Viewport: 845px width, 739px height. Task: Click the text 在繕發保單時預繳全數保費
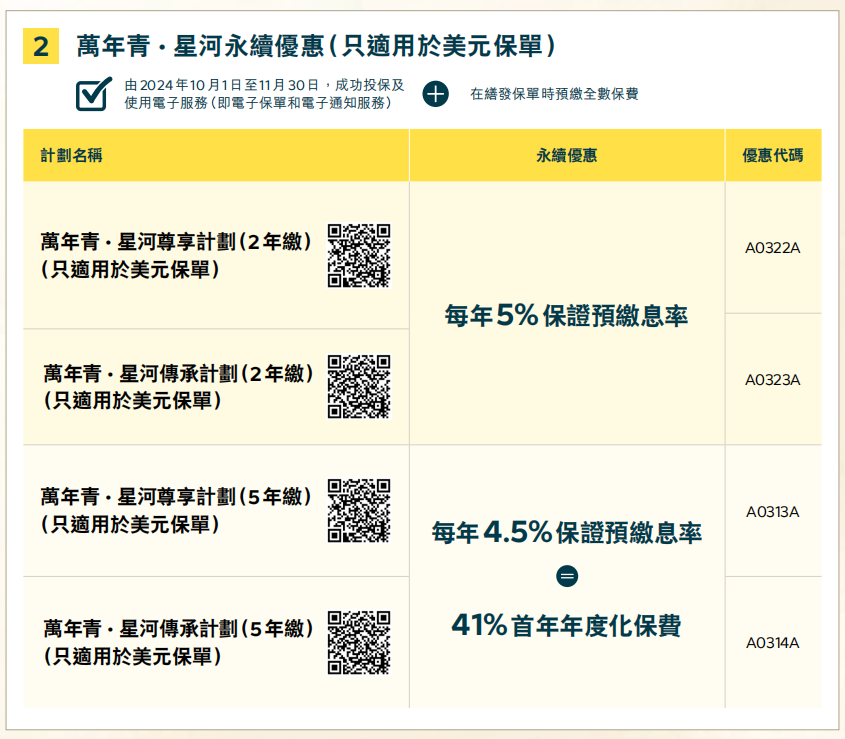554,94
